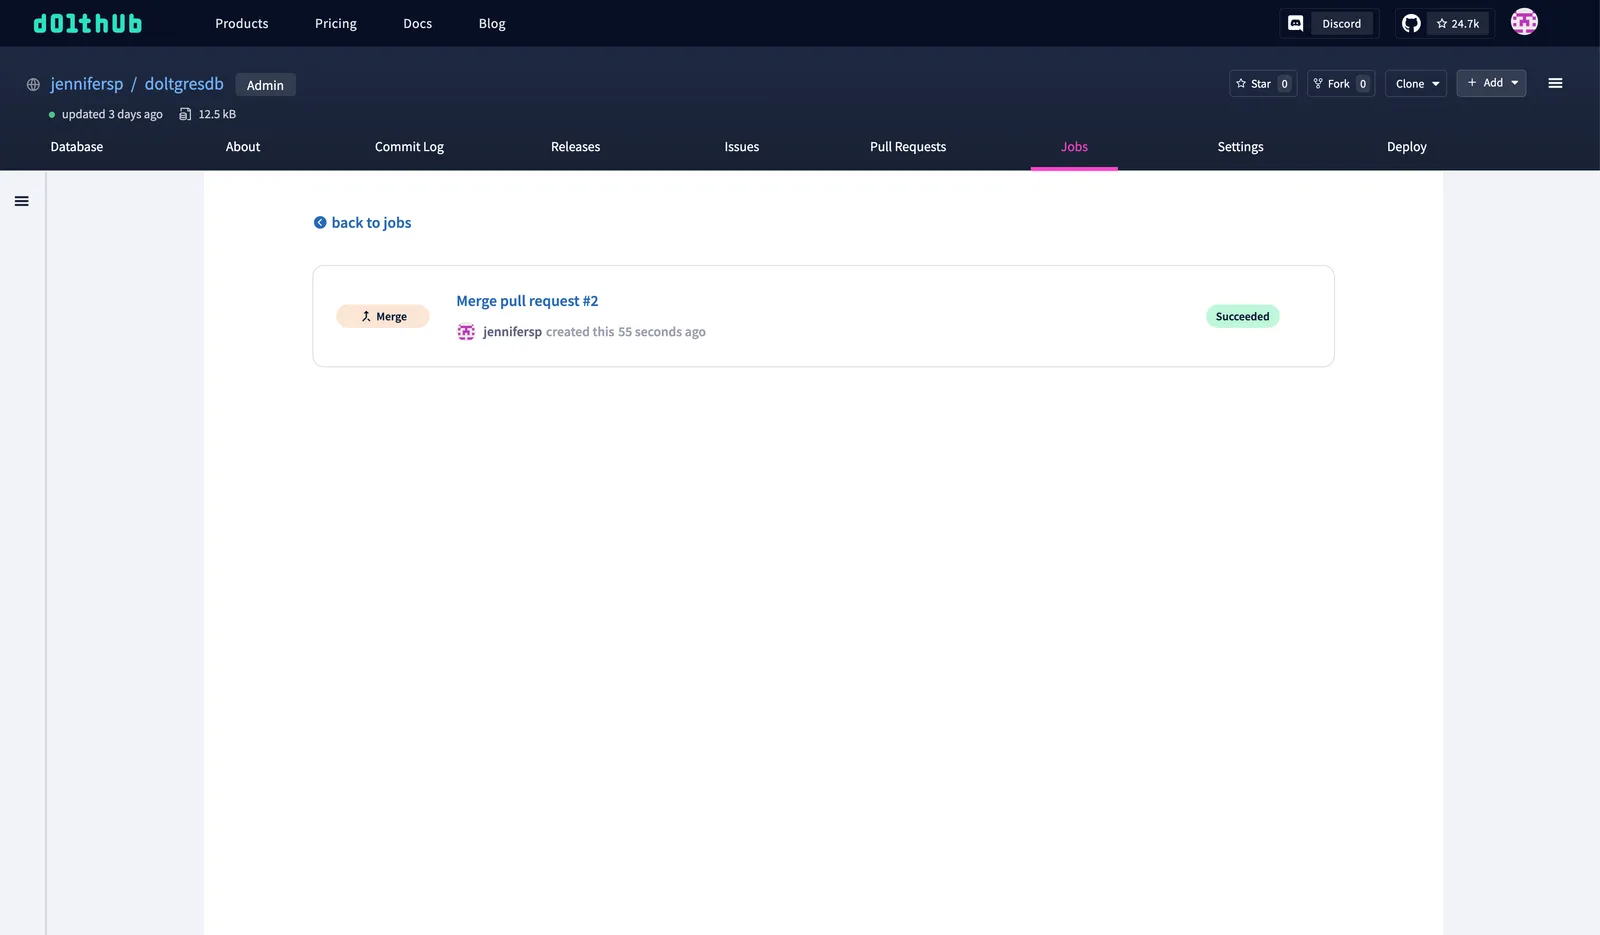Viewport: 1600px width, 935px height.
Task: Open the doltgresdb database name link
Action: click(184, 84)
